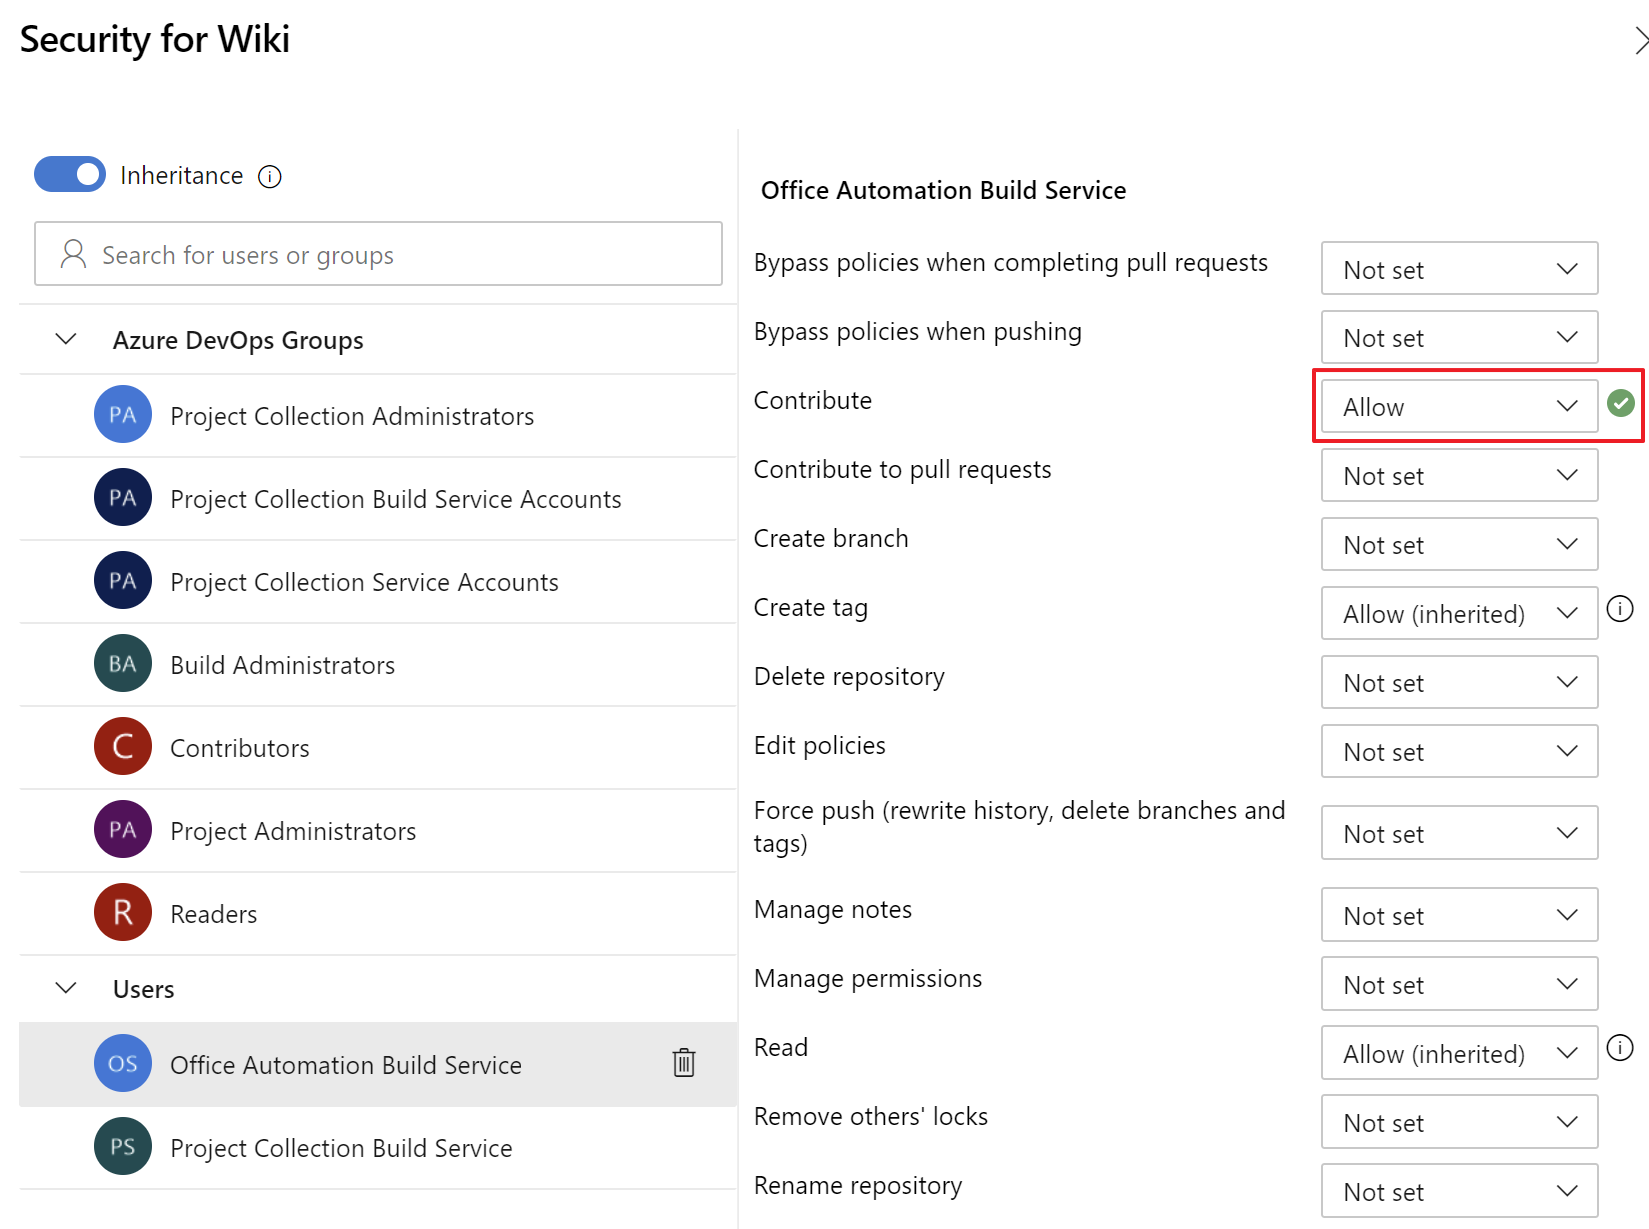The width and height of the screenshot is (1649, 1229).
Task: Click the Project Collection Service Accounts avatar
Action: click(x=123, y=580)
